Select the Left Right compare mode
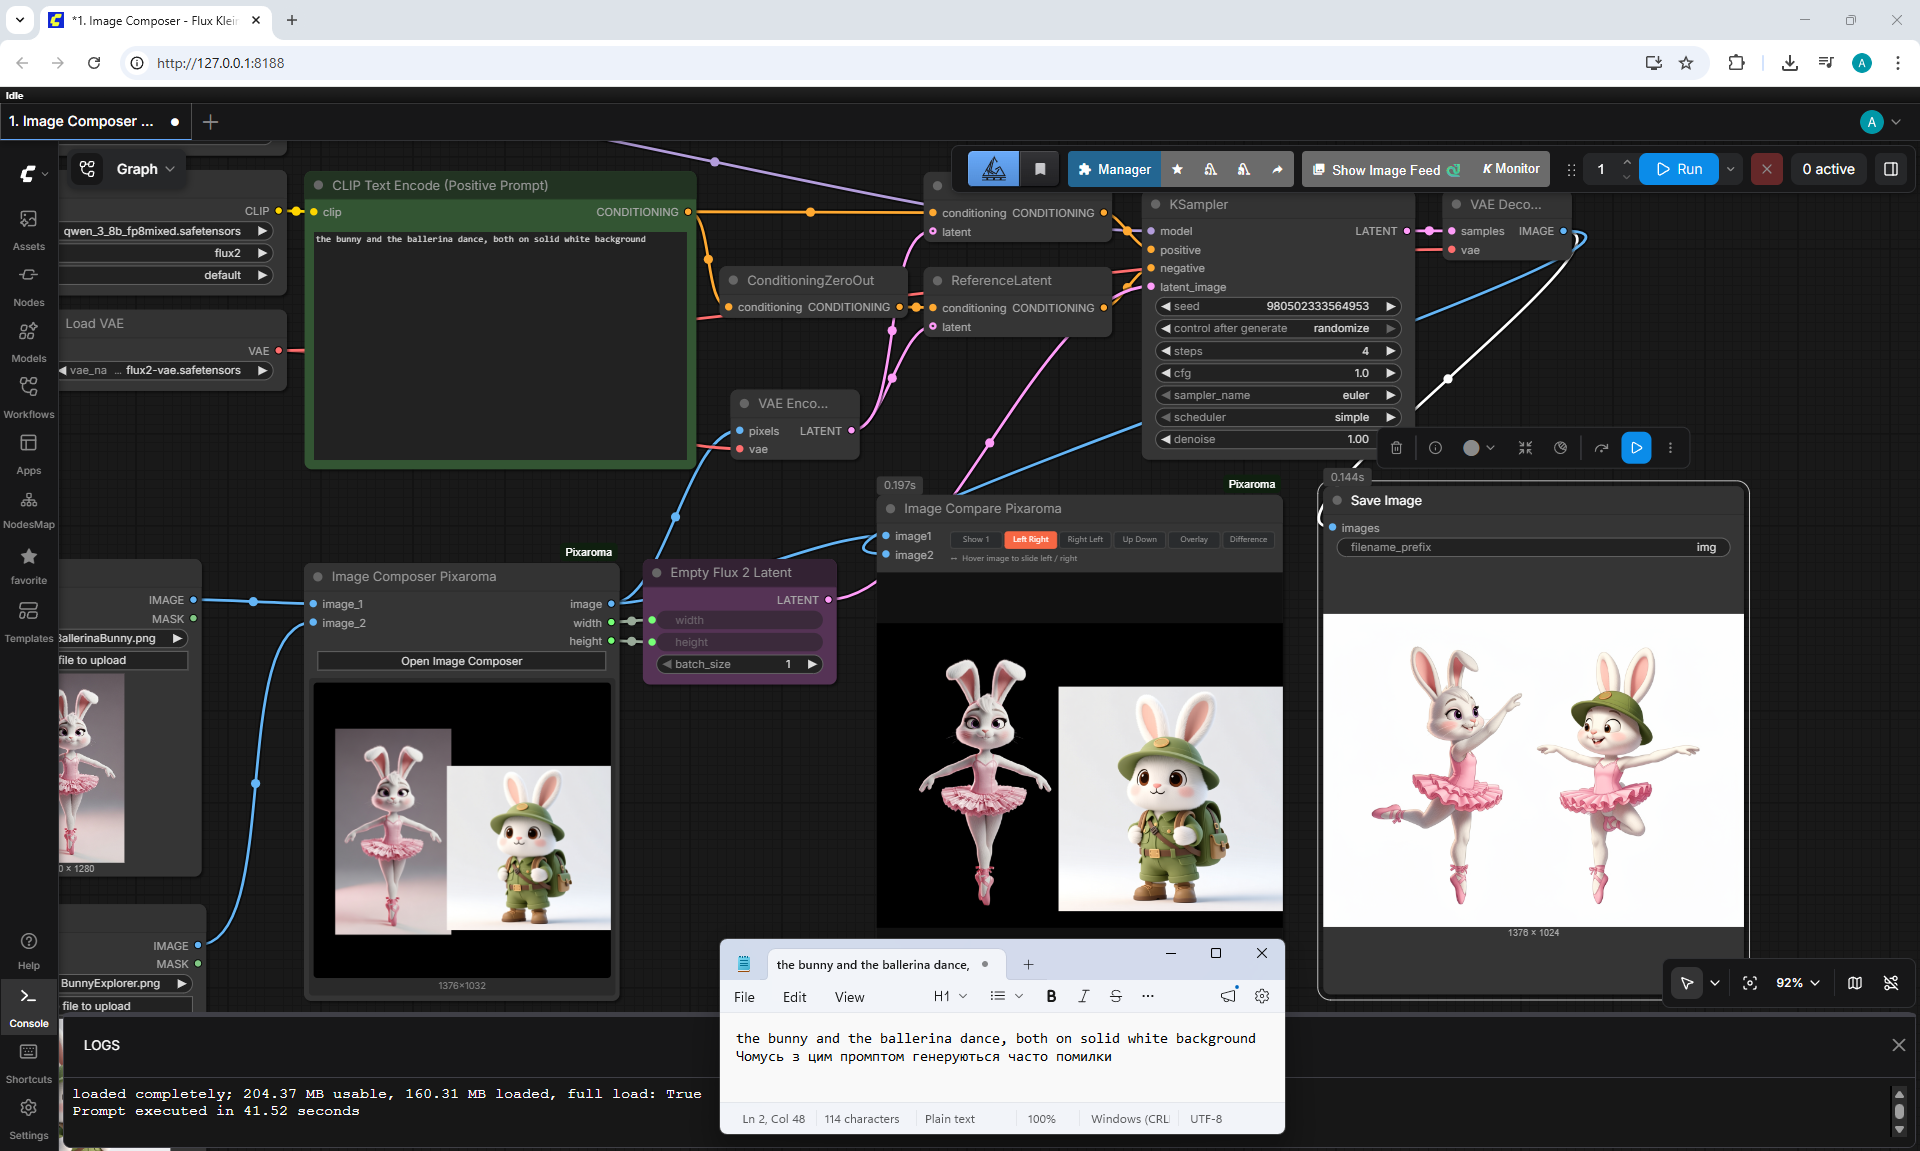 click(1030, 539)
